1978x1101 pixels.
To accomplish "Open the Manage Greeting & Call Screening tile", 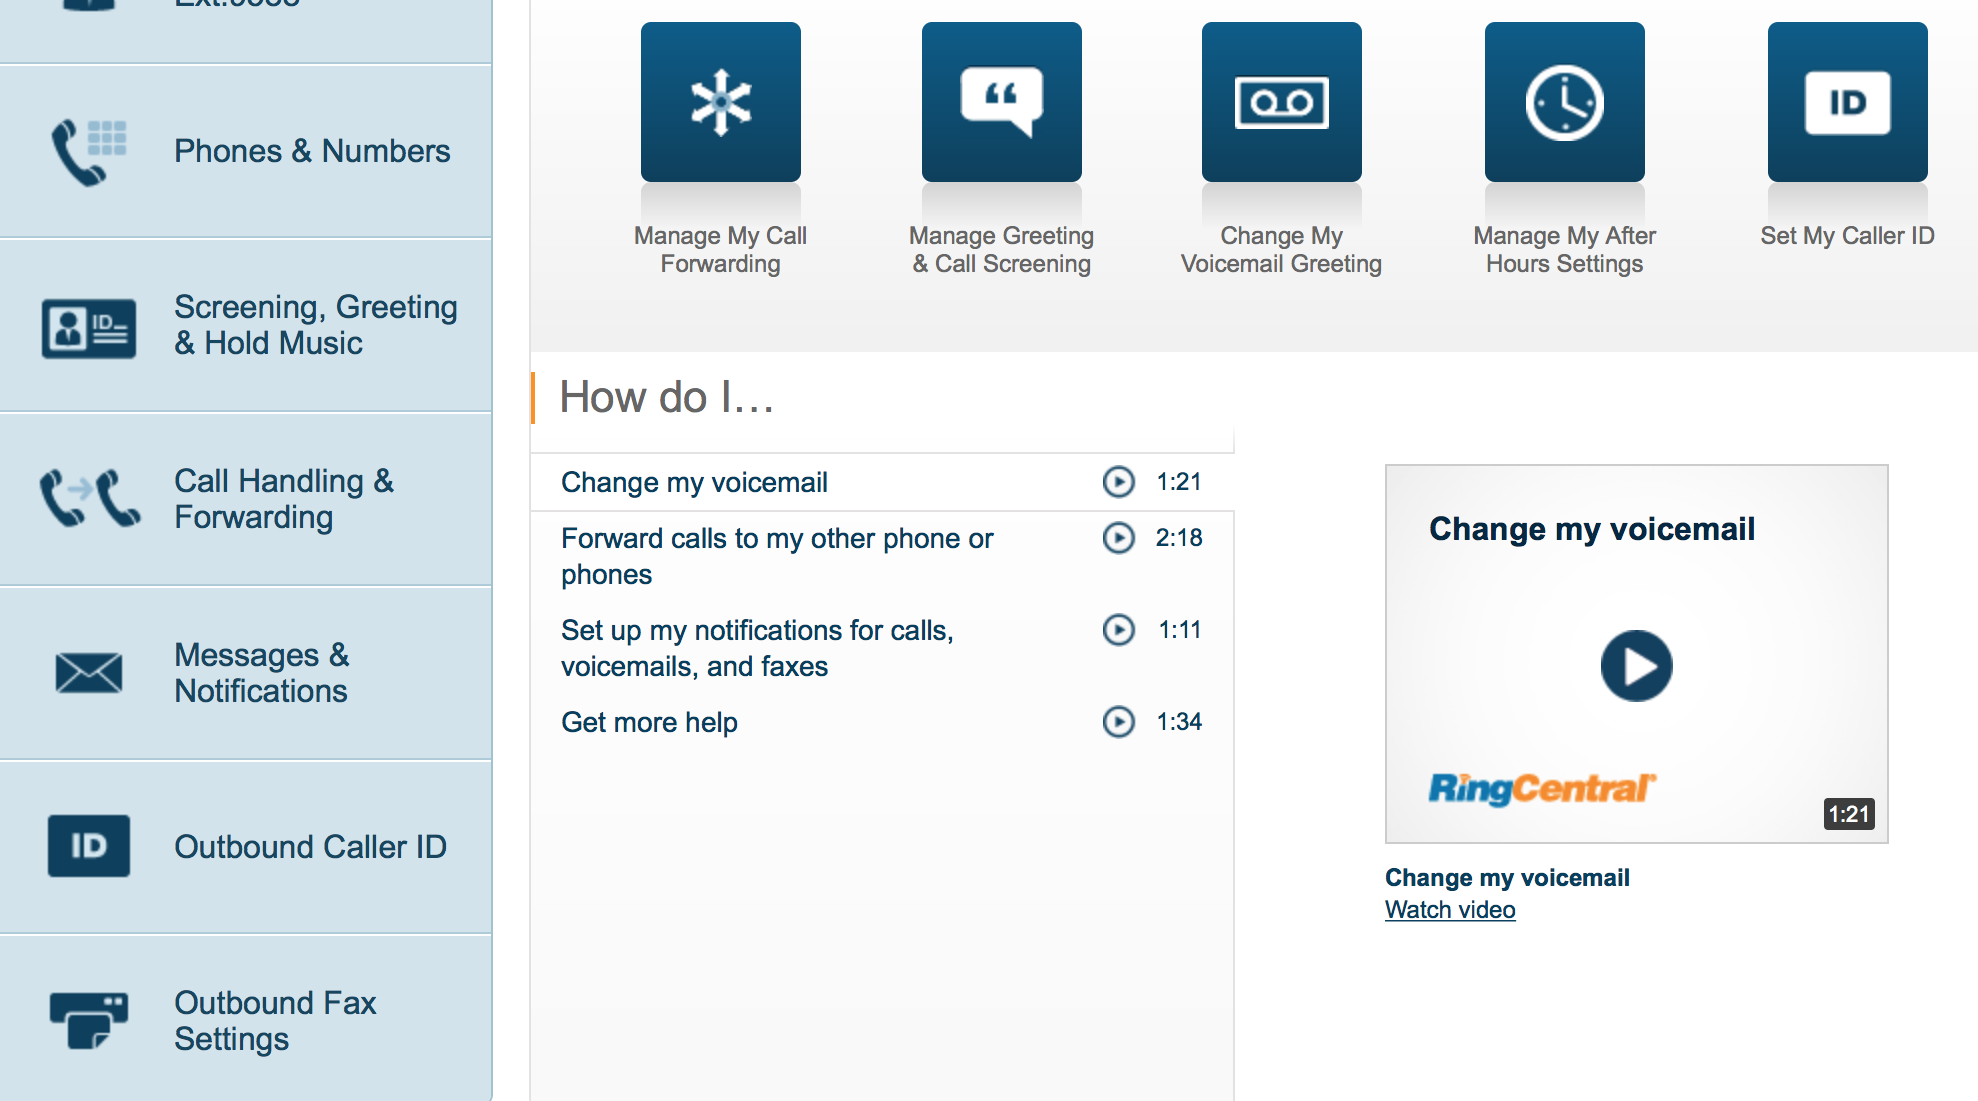I will pyautogui.click(x=1001, y=102).
